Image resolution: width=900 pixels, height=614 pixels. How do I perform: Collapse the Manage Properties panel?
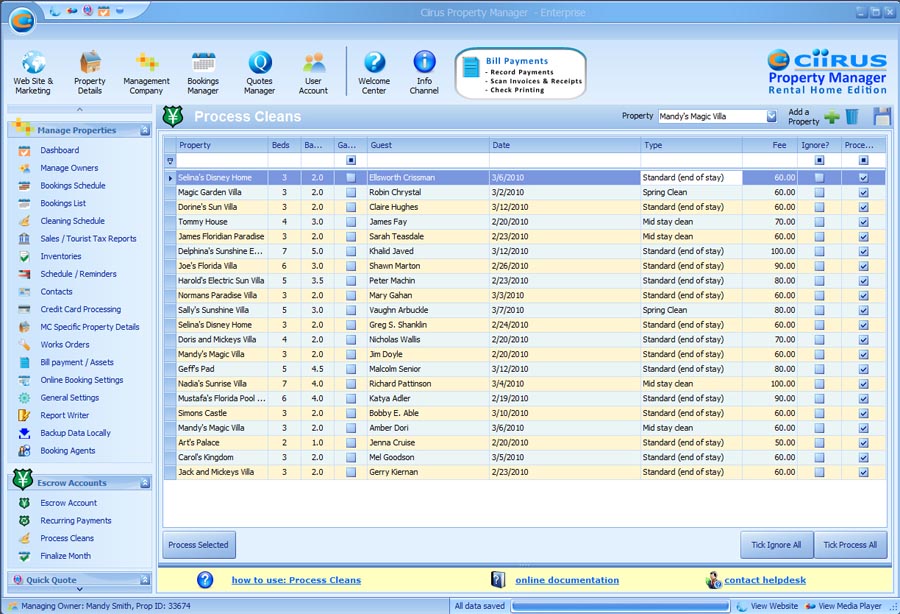tap(145, 131)
